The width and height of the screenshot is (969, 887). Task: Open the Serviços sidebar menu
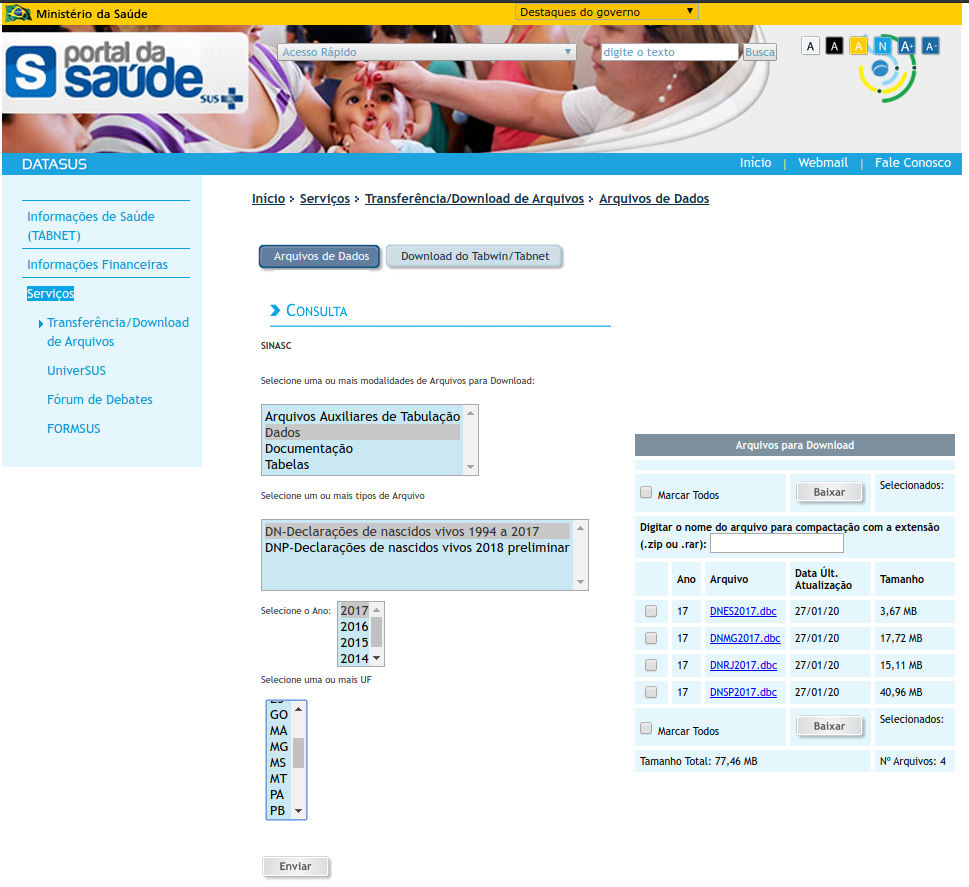tap(50, 294)
